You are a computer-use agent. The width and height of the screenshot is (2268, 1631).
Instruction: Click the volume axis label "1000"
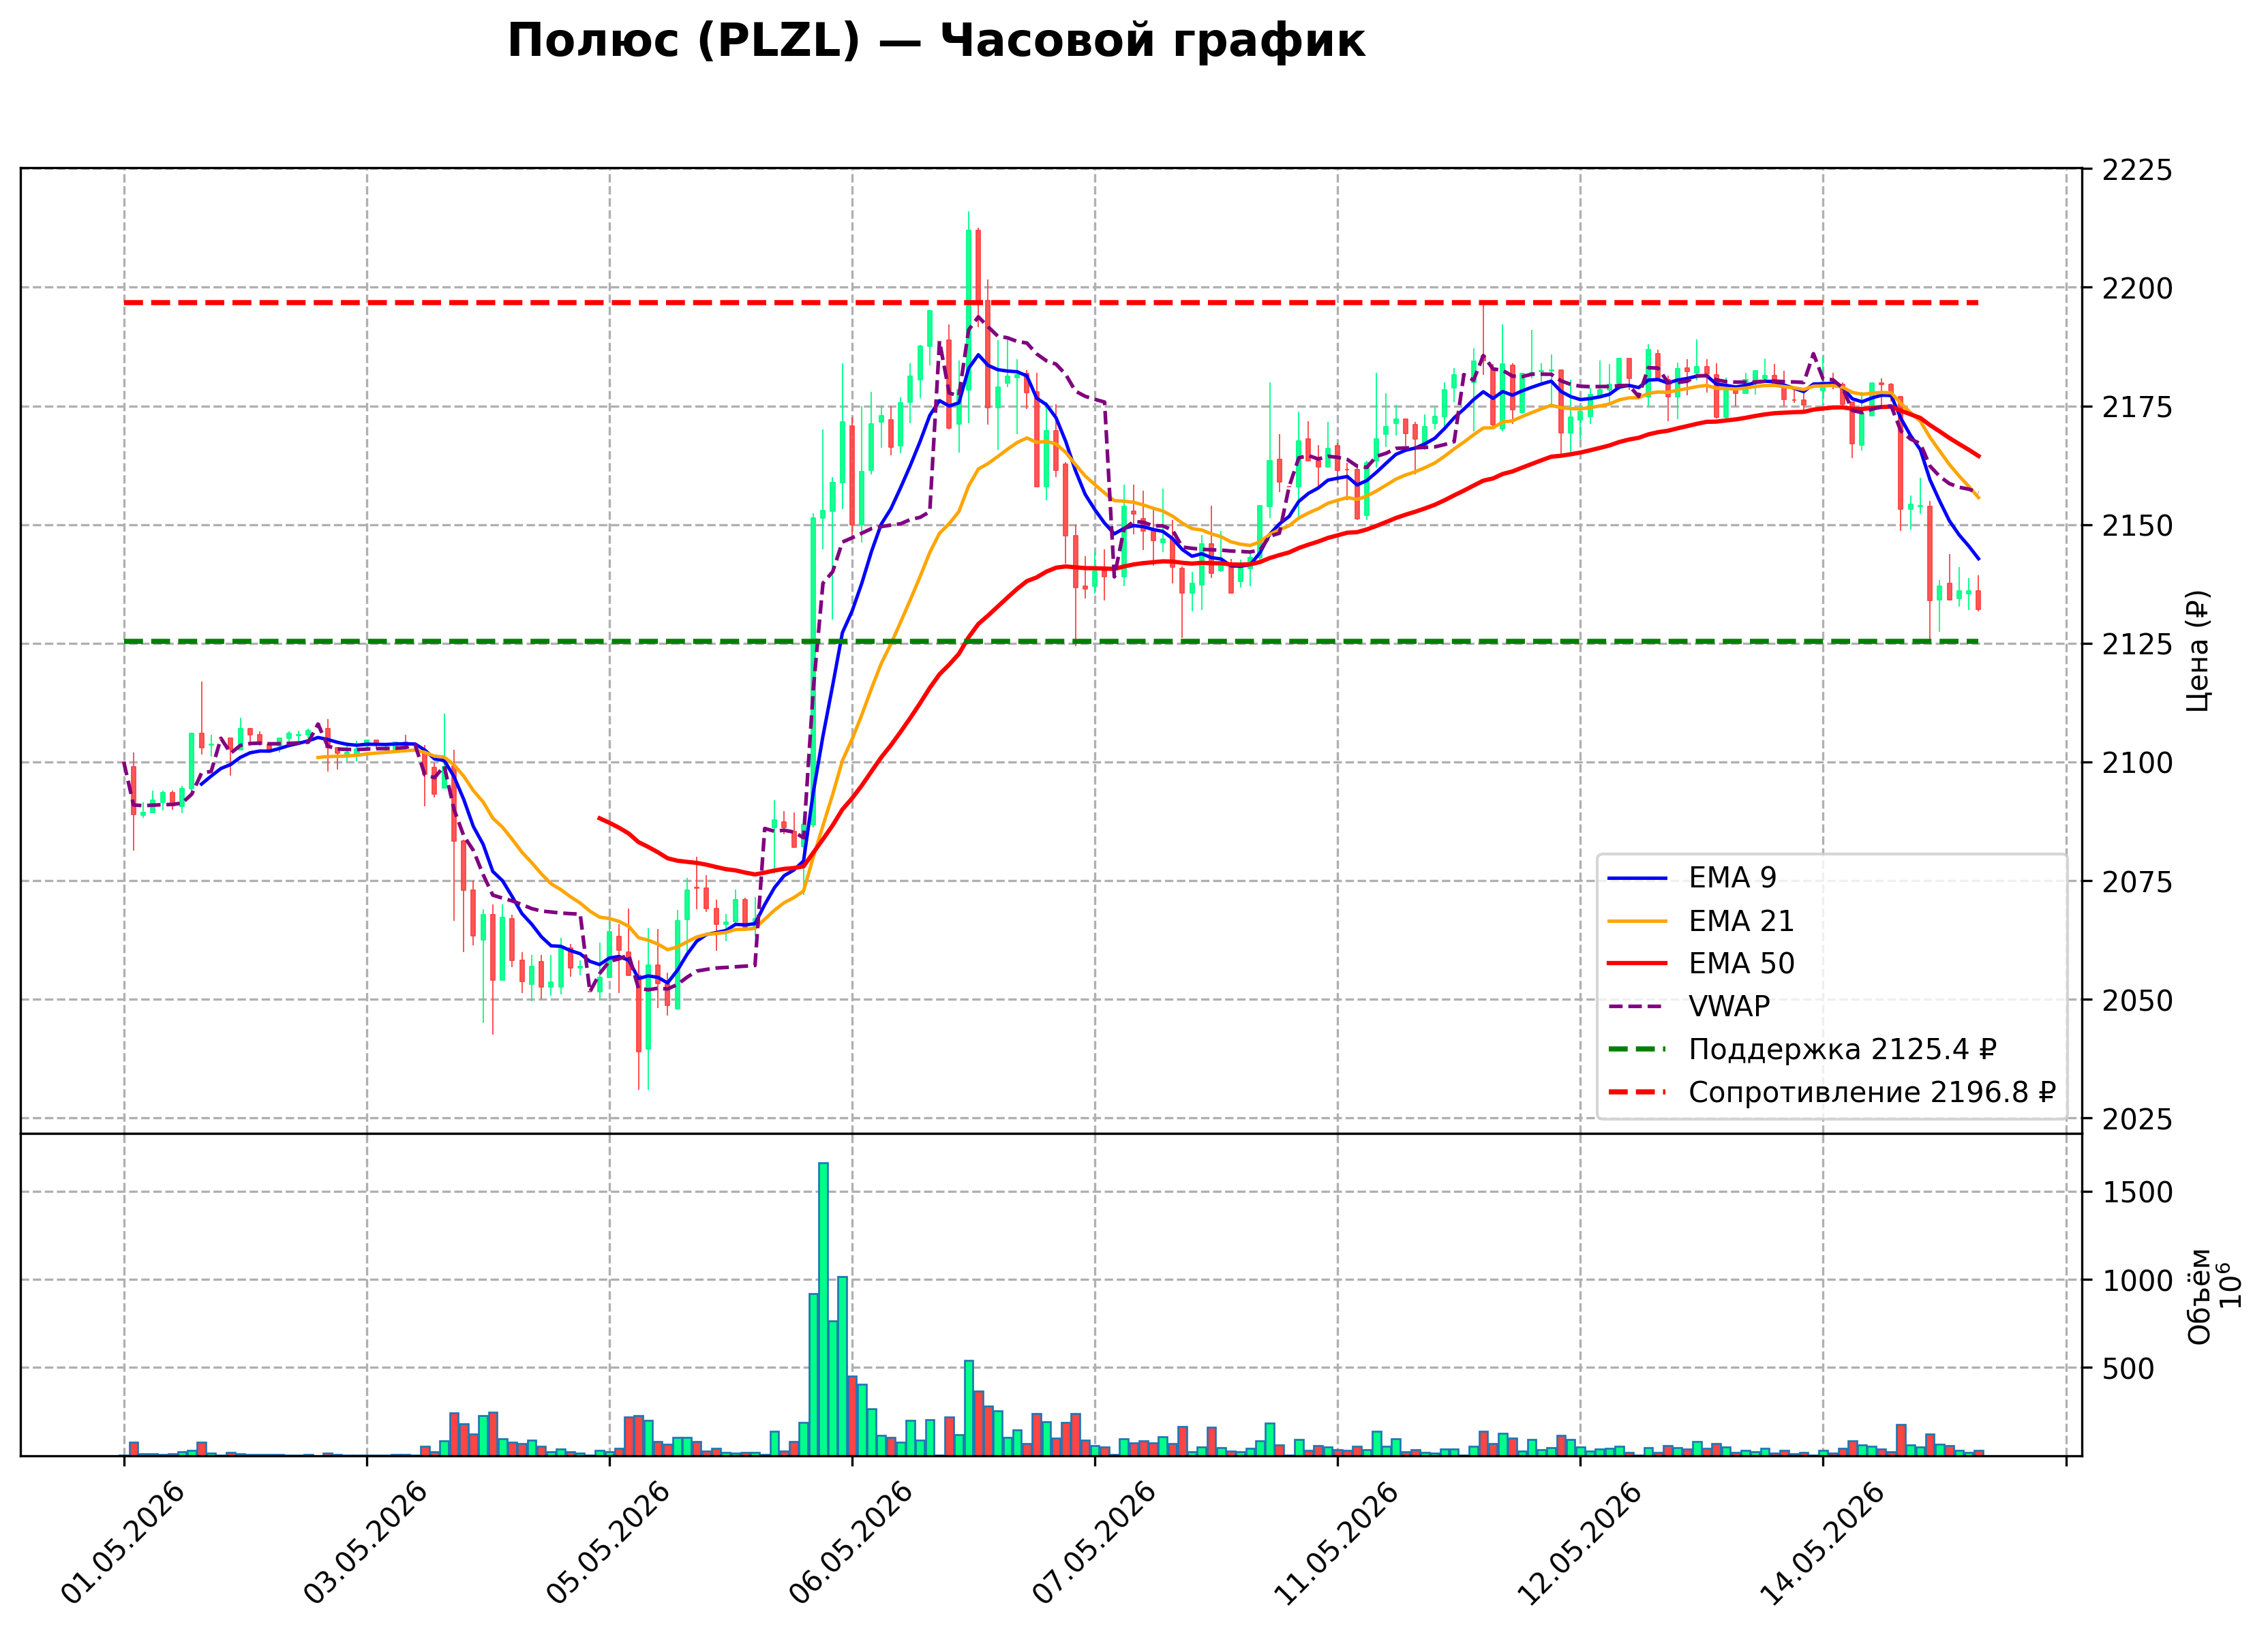2137,1281
